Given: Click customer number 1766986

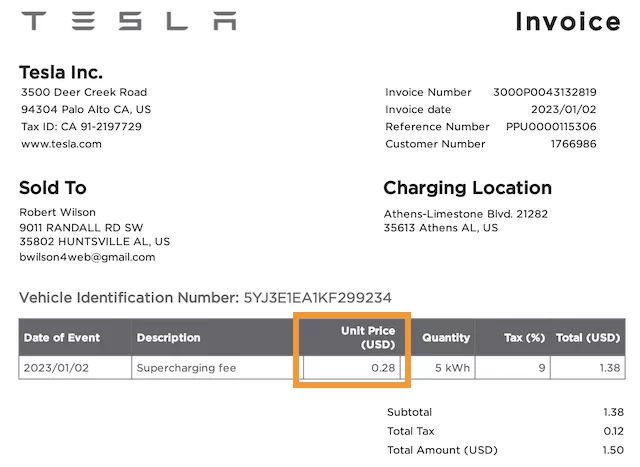Looking at the screenshot, I should coord(573,144).
